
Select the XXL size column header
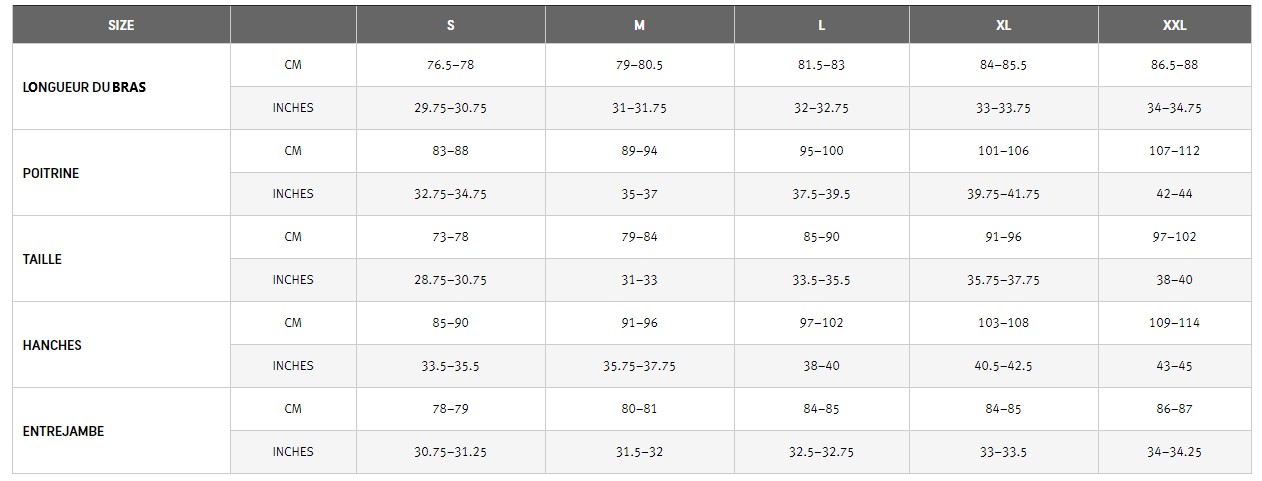[1174, 26]
